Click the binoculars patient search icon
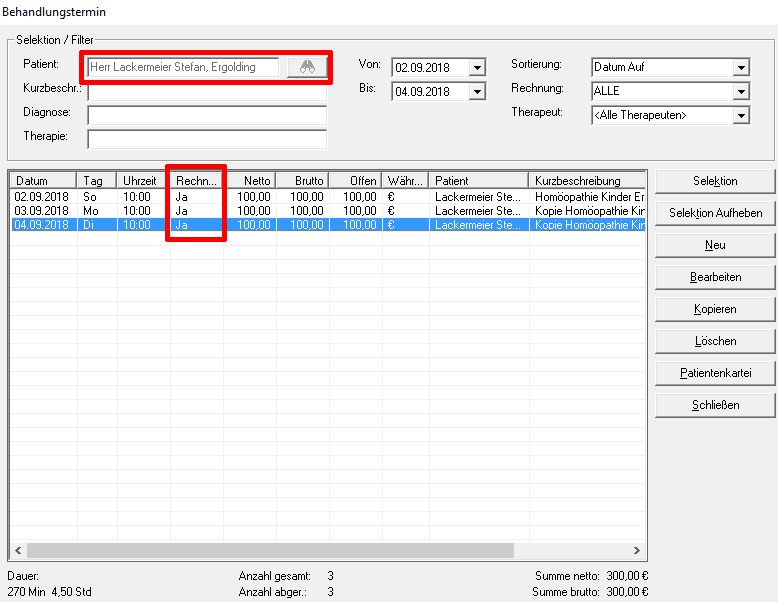This screenshot has width=778, height=602. tap(307, 67)
